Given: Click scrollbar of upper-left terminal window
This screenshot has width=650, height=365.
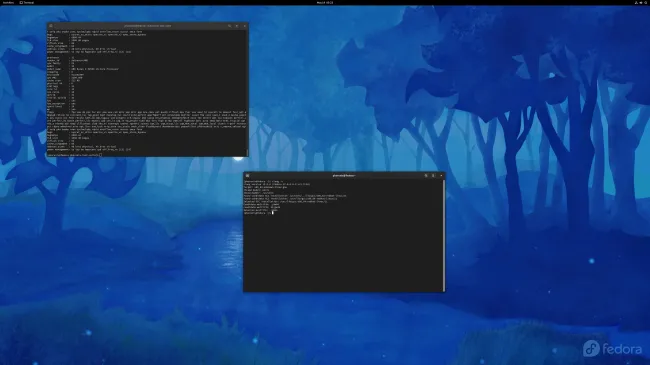Looking at the screenshot, I should (x=247, y=153).
